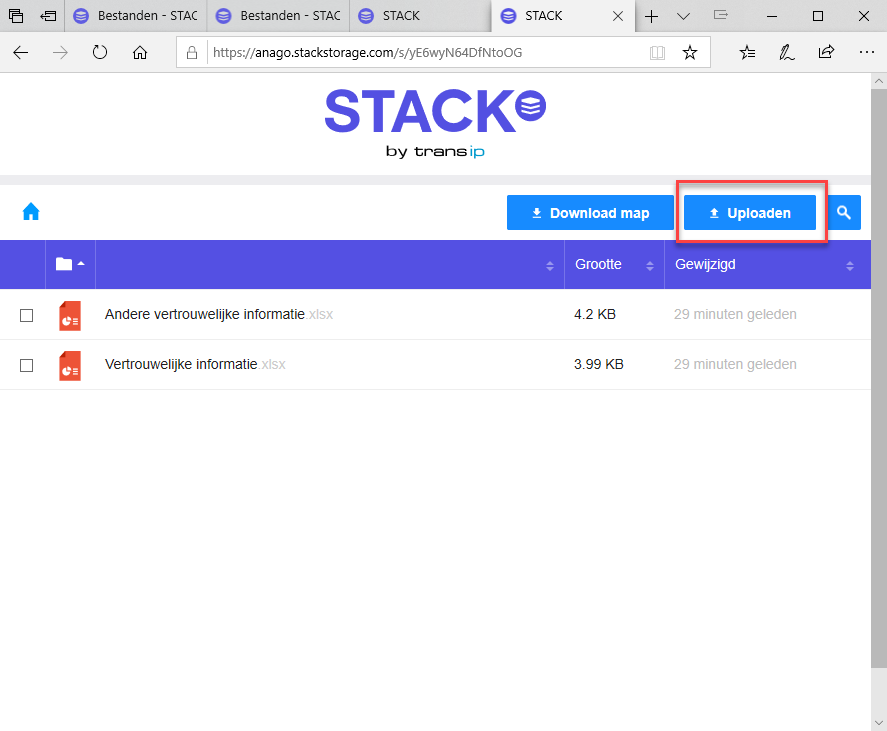Open browser home page
Screen dimensions: 887x731
click(140, 53)
